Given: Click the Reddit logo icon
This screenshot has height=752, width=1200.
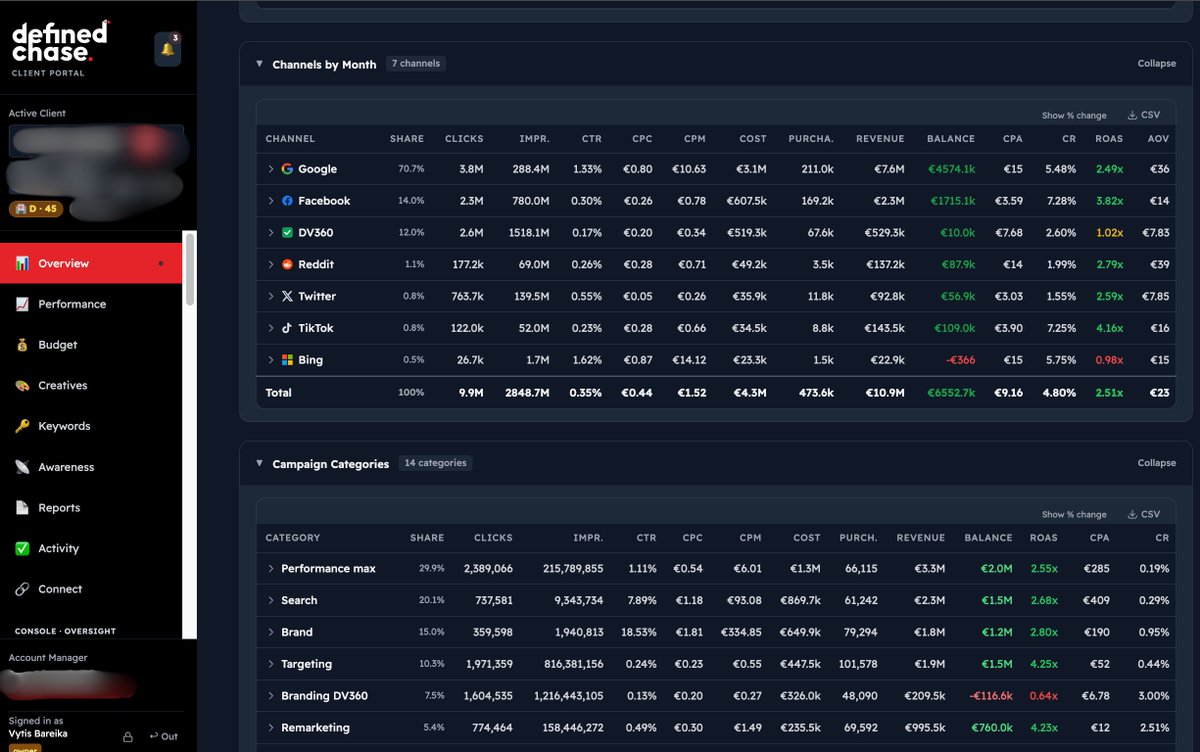Looking at the screenshot, I should pyautogui.click(x=287, y=264).
